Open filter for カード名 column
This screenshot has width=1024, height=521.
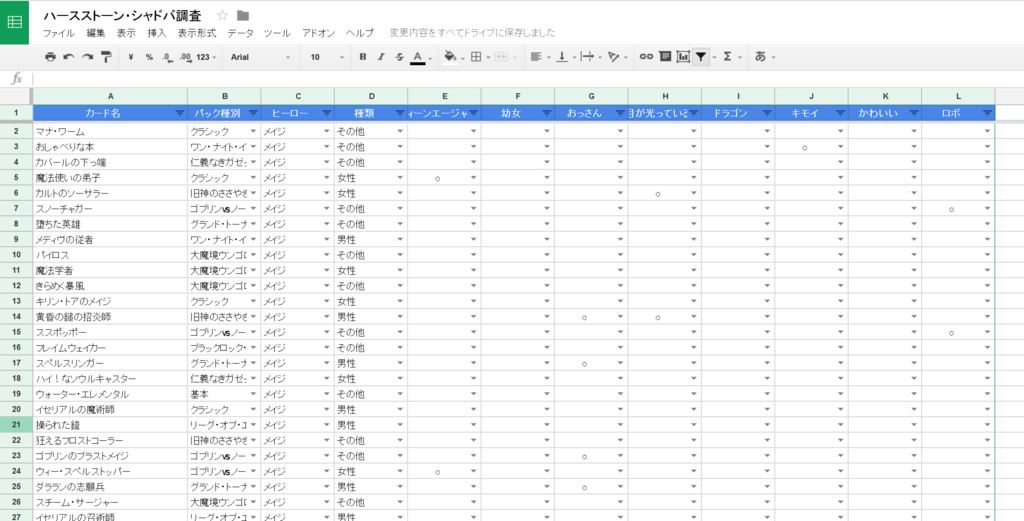pos(180,113)
